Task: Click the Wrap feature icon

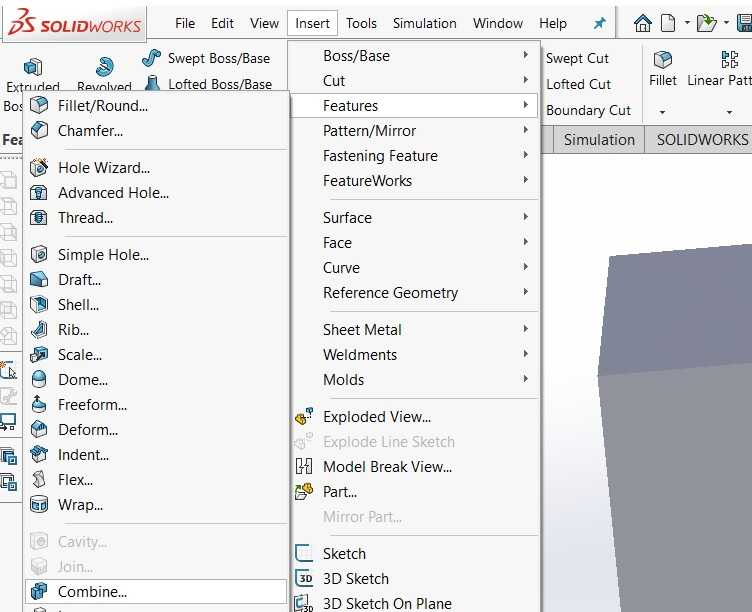Action: [x=39, y=504]
